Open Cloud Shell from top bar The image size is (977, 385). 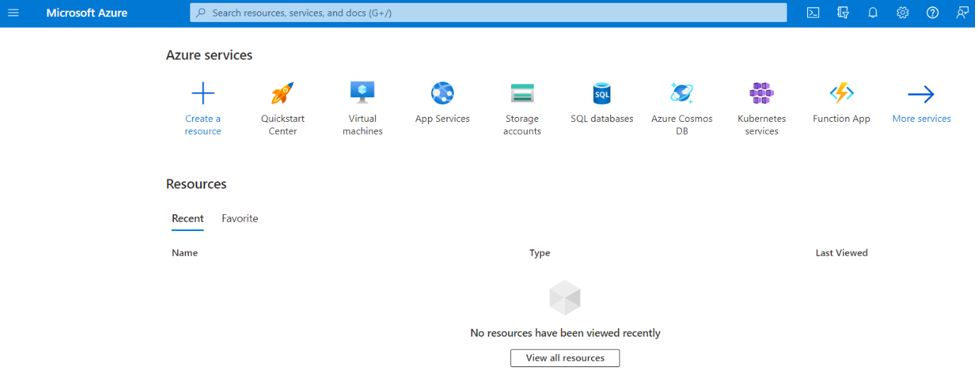coord(813,12)
